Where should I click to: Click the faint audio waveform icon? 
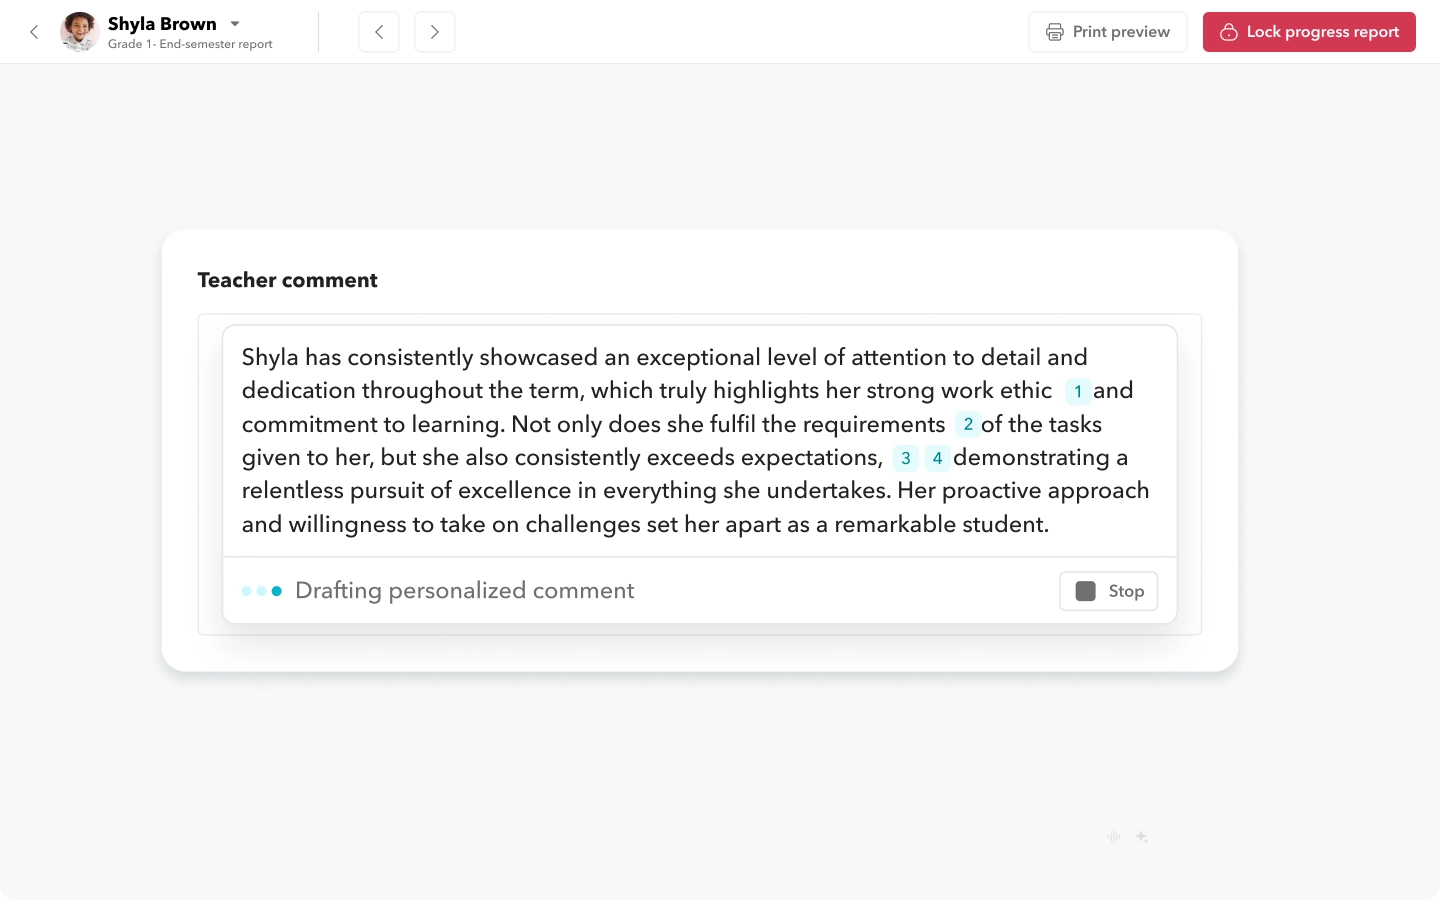click(1113, 837)
